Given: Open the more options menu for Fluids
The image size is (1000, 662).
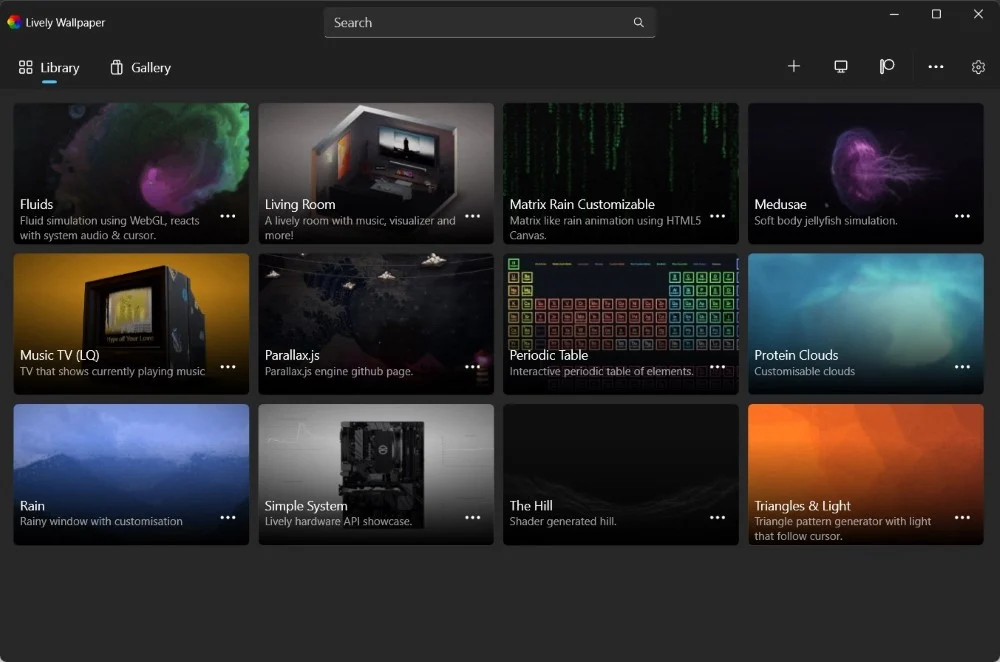Looking at the screenshot, I should click(x=228, y=216).
